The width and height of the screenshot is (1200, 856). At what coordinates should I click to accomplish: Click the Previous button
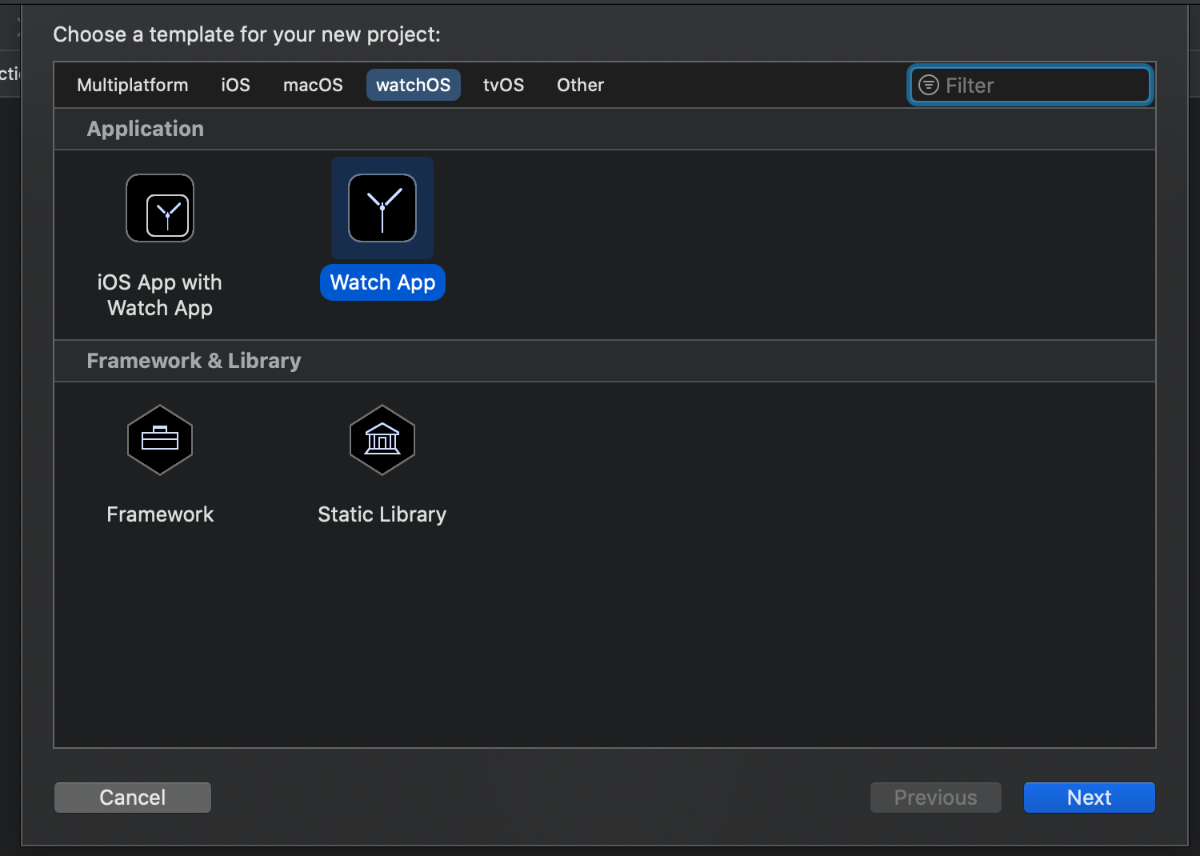(935, 797)
